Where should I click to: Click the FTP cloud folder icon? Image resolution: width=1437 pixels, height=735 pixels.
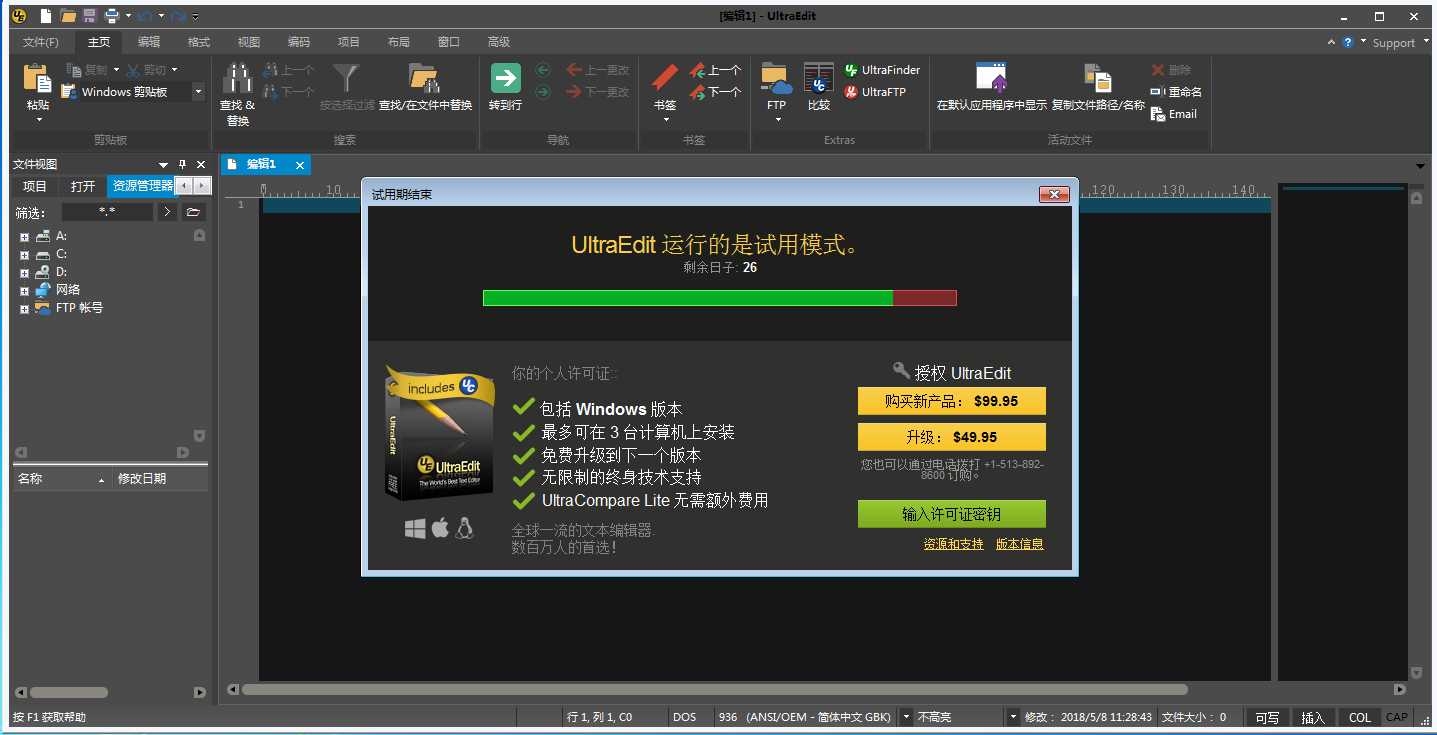(776, 78)
